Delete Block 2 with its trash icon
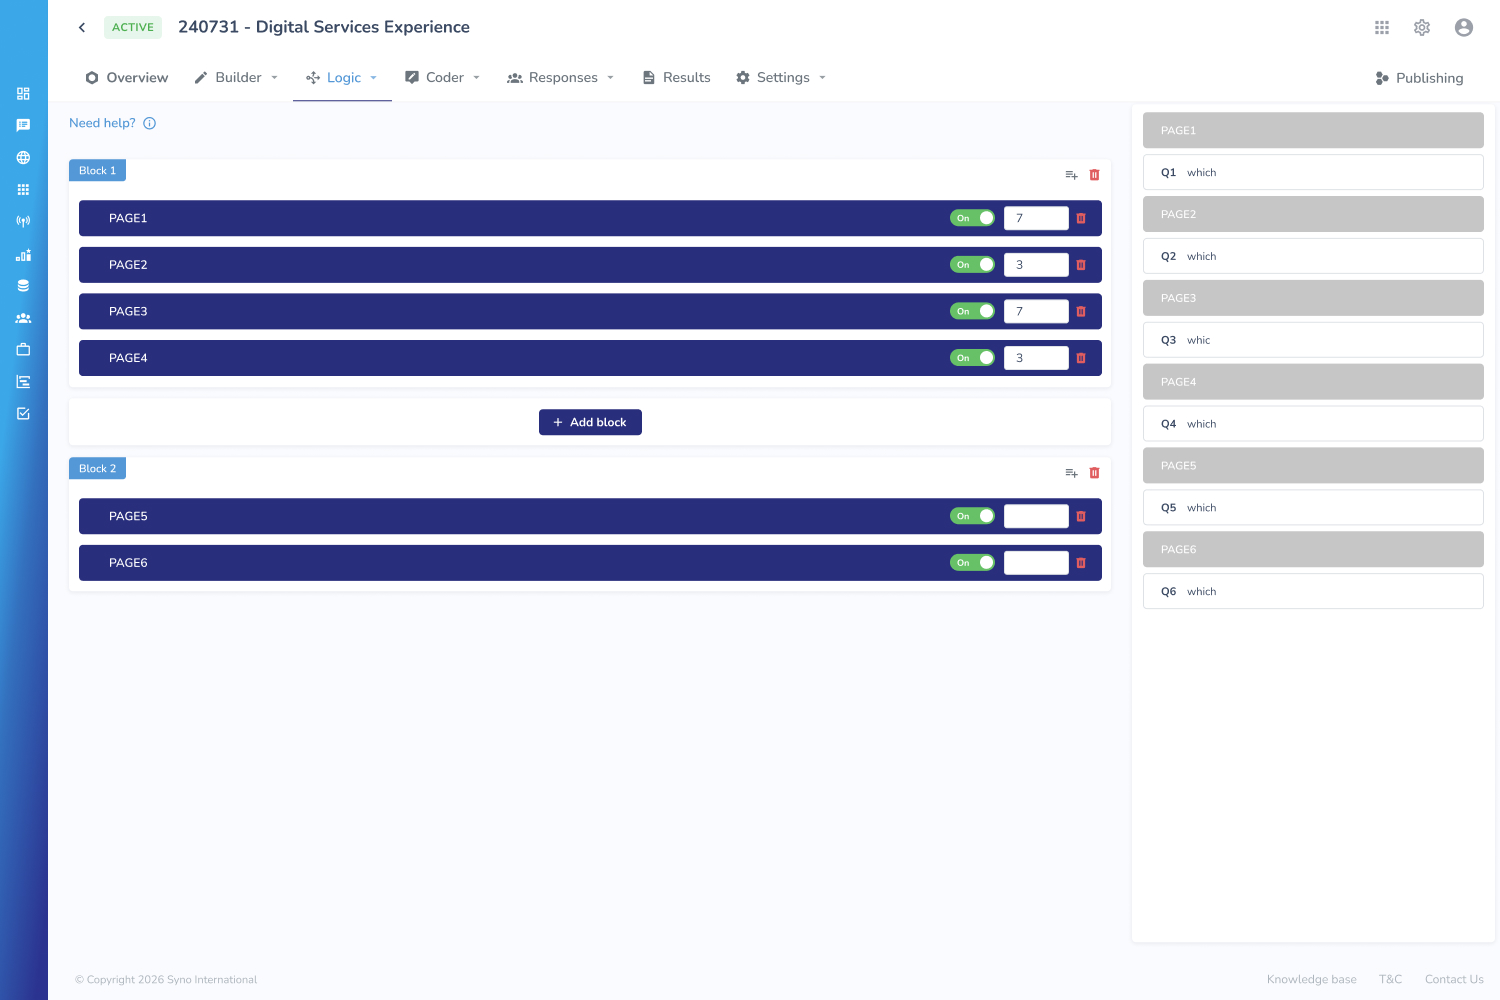The image size is (1500, 1000). [1094, 473]
